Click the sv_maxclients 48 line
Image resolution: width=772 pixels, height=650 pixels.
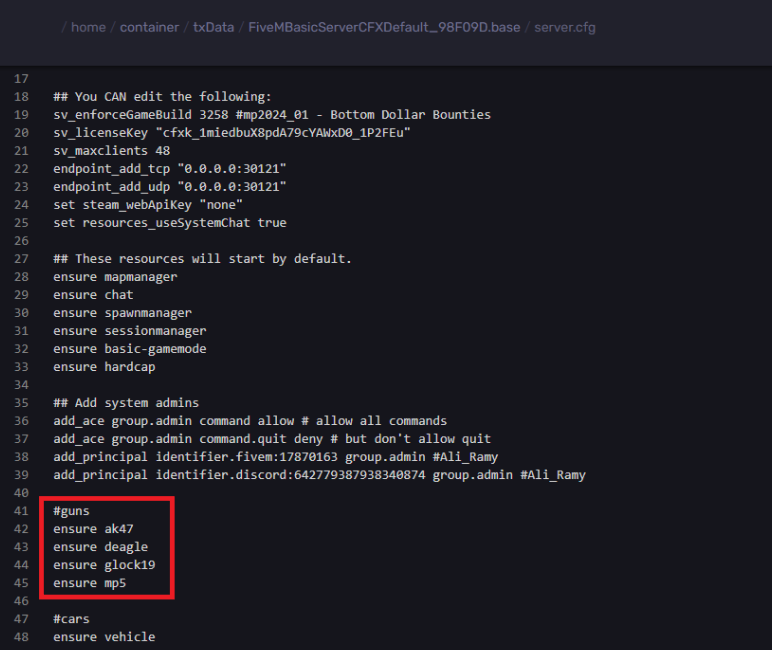[x=111, y=151]
